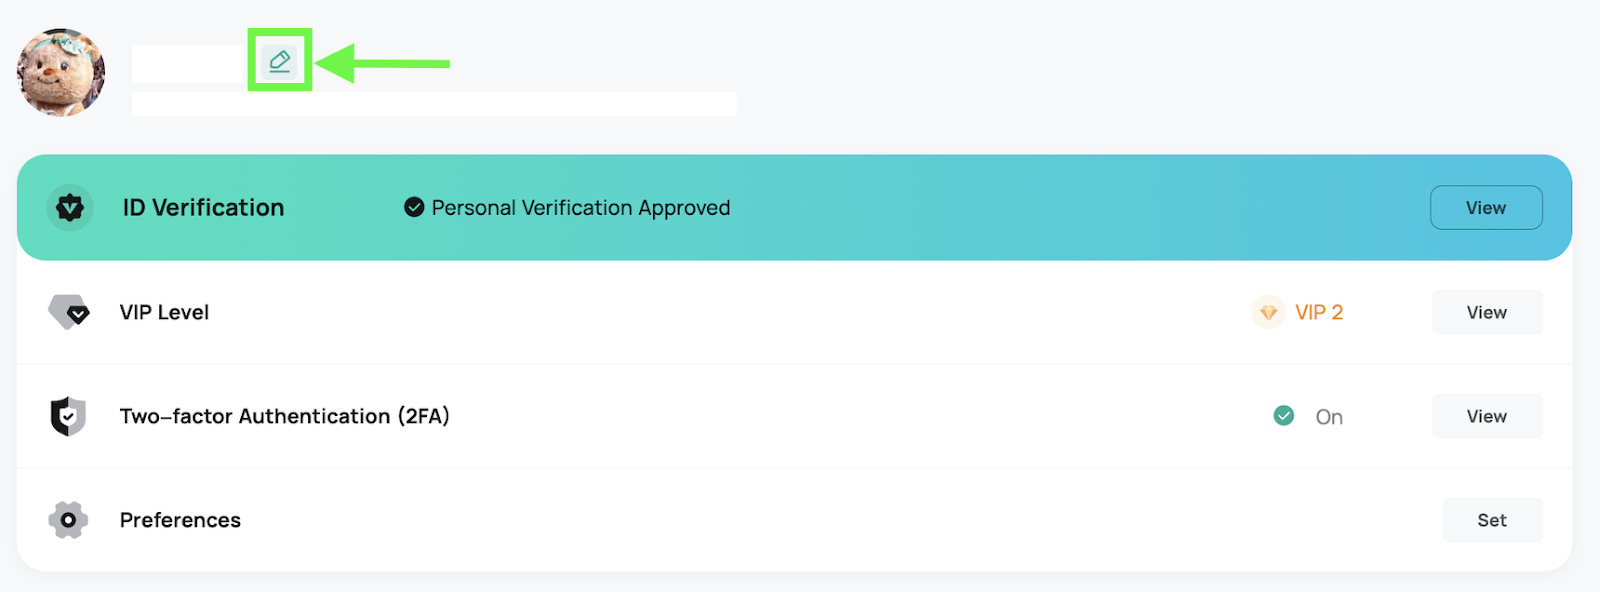Click the Preferences gear icon

point(68,520)
